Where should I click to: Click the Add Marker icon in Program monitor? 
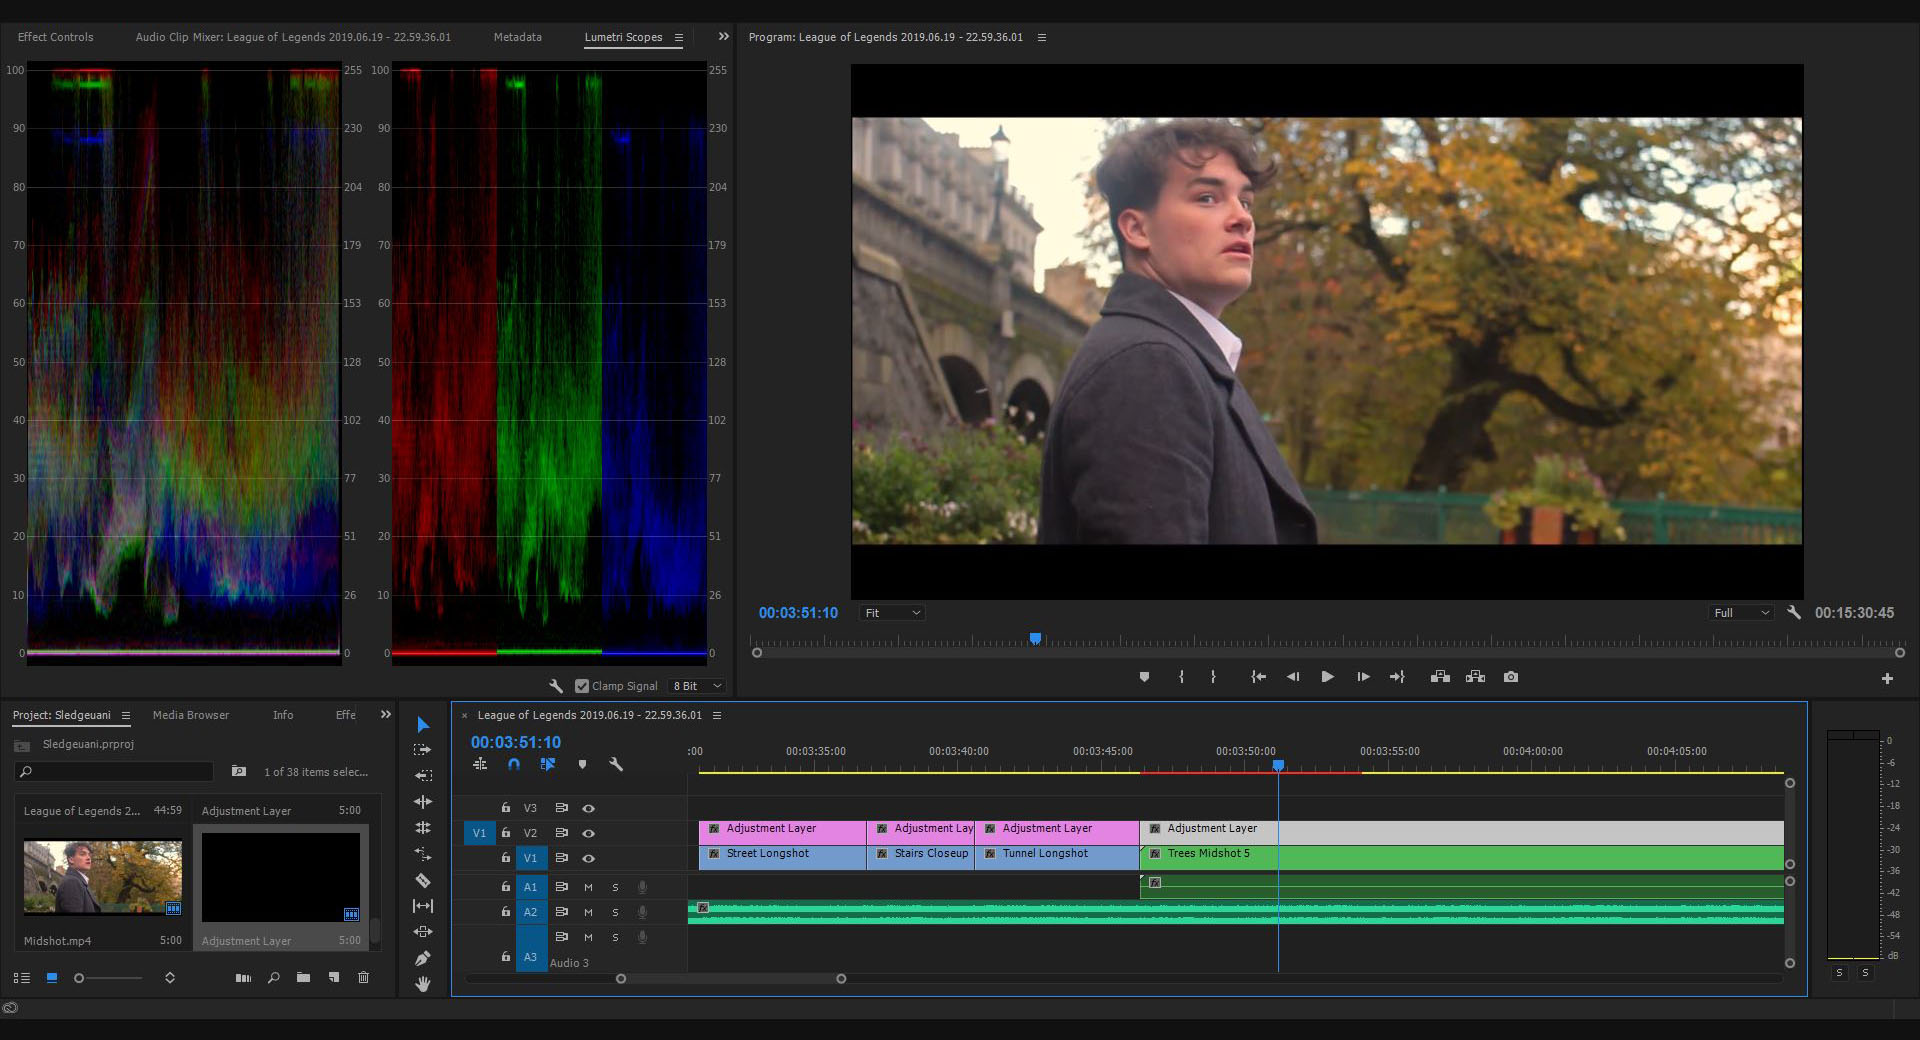point(1144,677)
